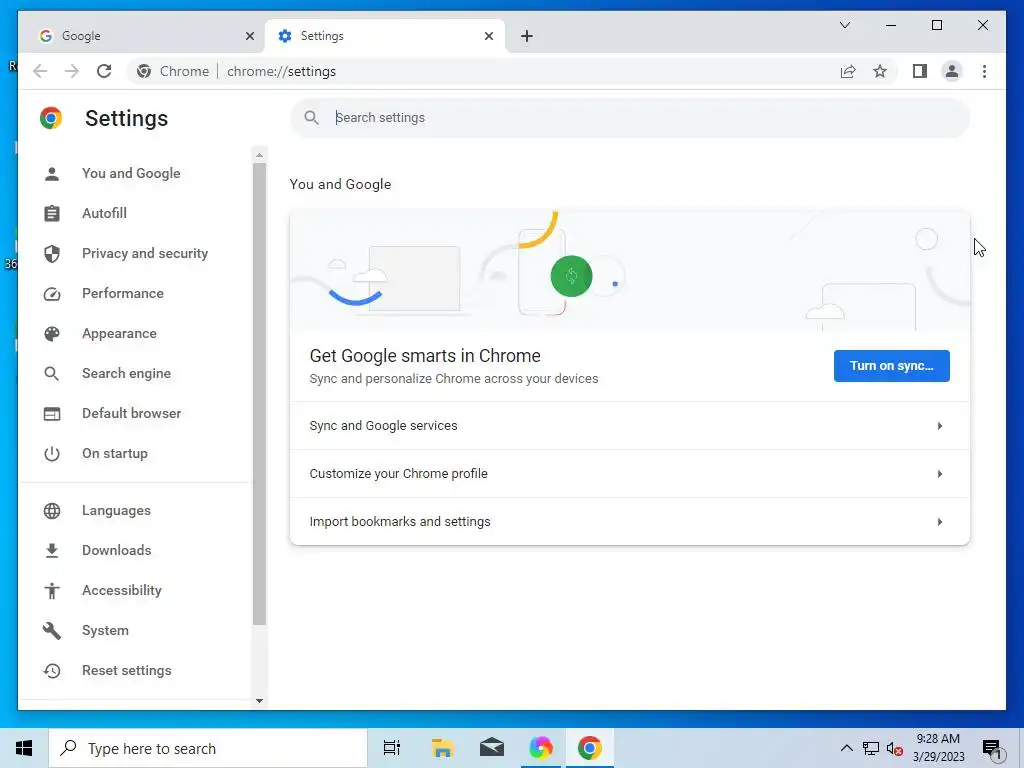The height and width of the screenshot is (768, 1024).
Task: Click the Chrome icon on the taskbar
Action: pos(589,748)
